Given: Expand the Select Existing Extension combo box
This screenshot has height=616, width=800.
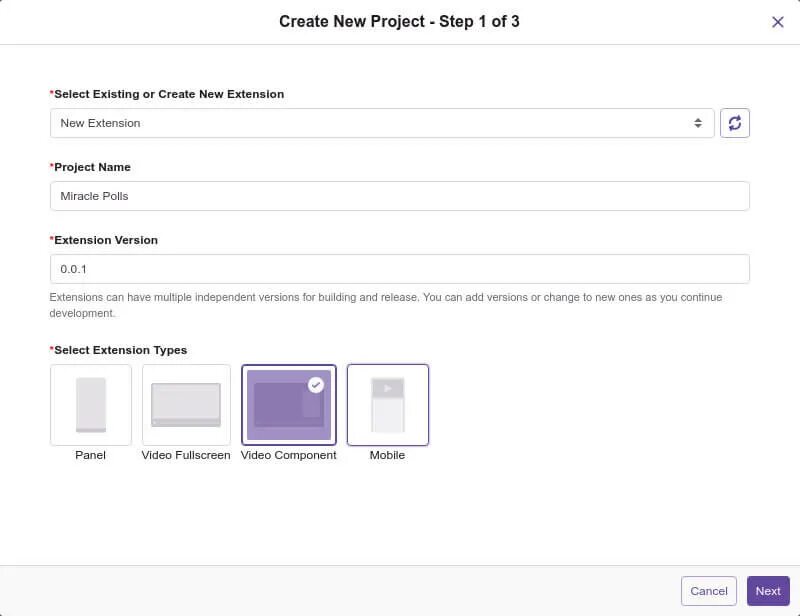Looking at the screenshot, I should pos(380,123).
